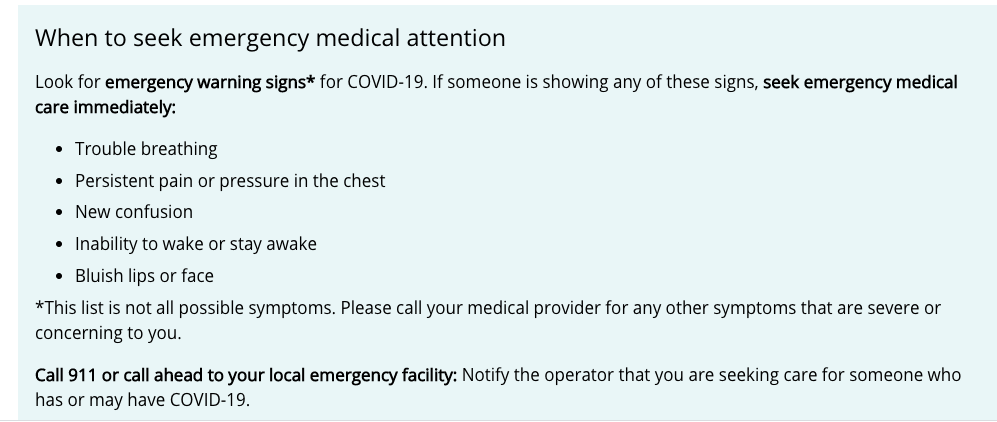
Task: Click 'for COVID-19. If someone is showing' text
Action: (x=462, y=83)
